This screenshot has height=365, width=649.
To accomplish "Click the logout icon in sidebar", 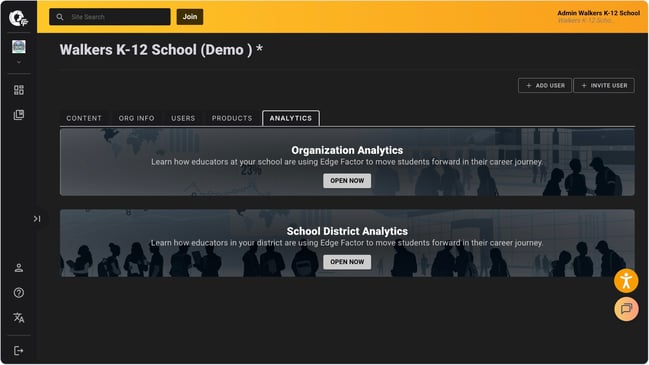I will click(x=19, y=351).
